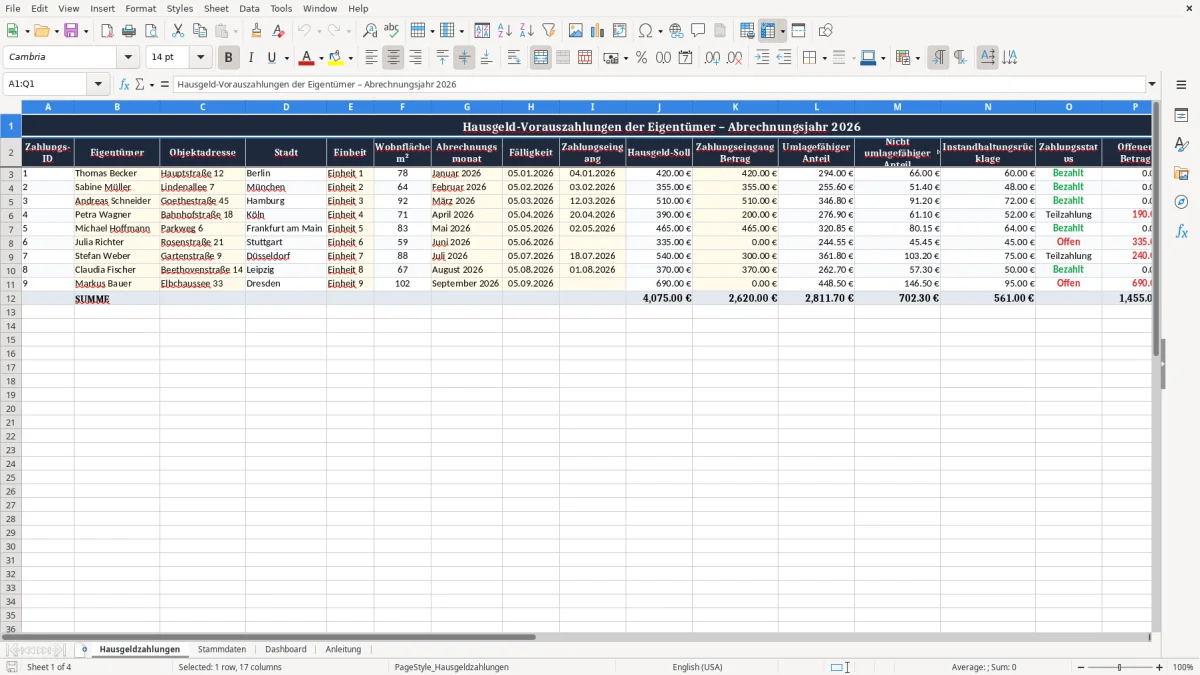This screenshot has height=675, width=1200.
Task: Toggle Align Left
Action: [372, 58]
